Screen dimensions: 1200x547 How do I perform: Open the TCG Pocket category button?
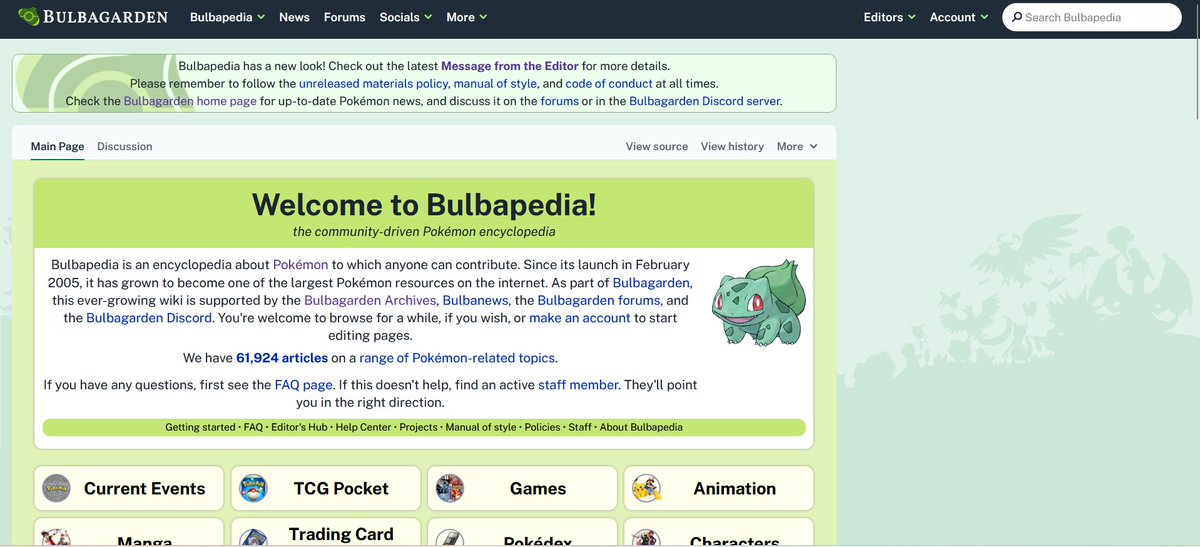coord(325,489)
